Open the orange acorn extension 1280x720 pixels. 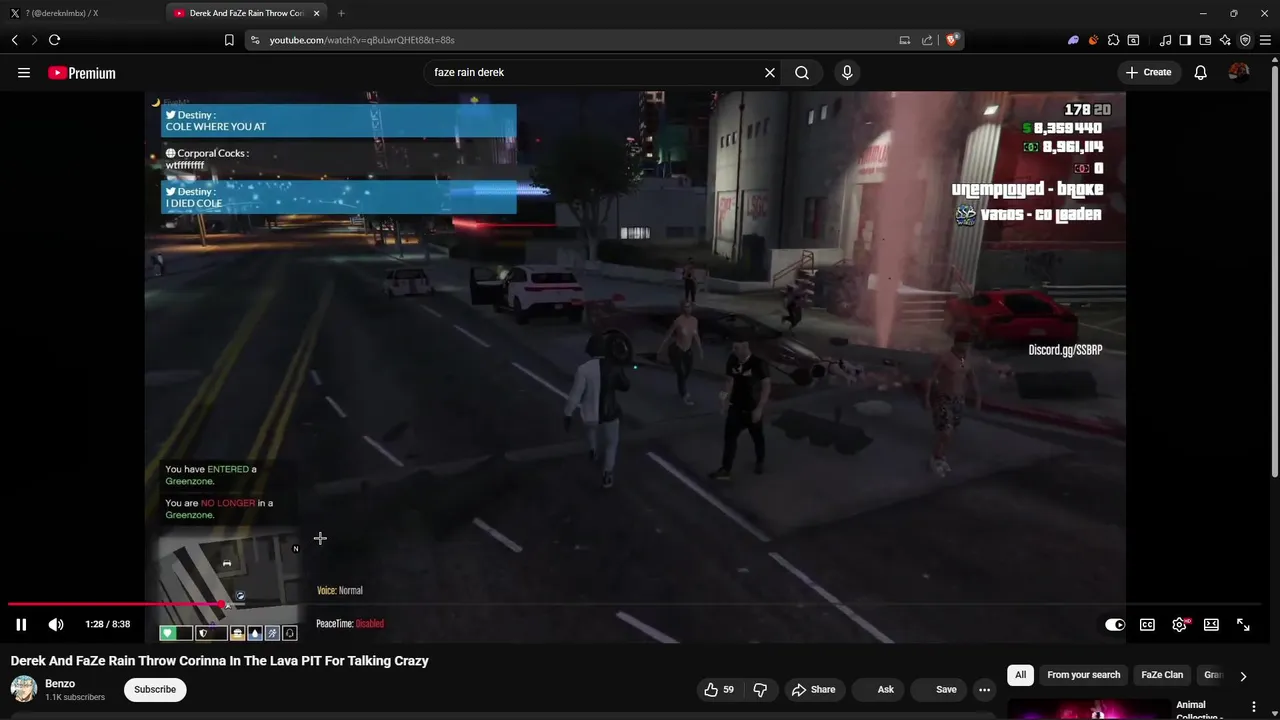pyautogui.click(x=1093, y=40)
